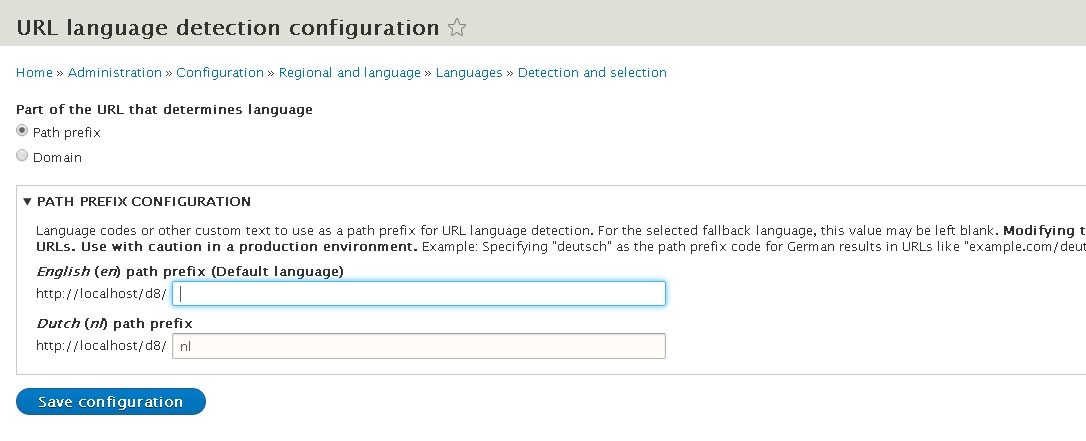Navigate to the Configuration breadcrumb
Viewport: 1086px width, 441px height.
(x=220, y=73)
